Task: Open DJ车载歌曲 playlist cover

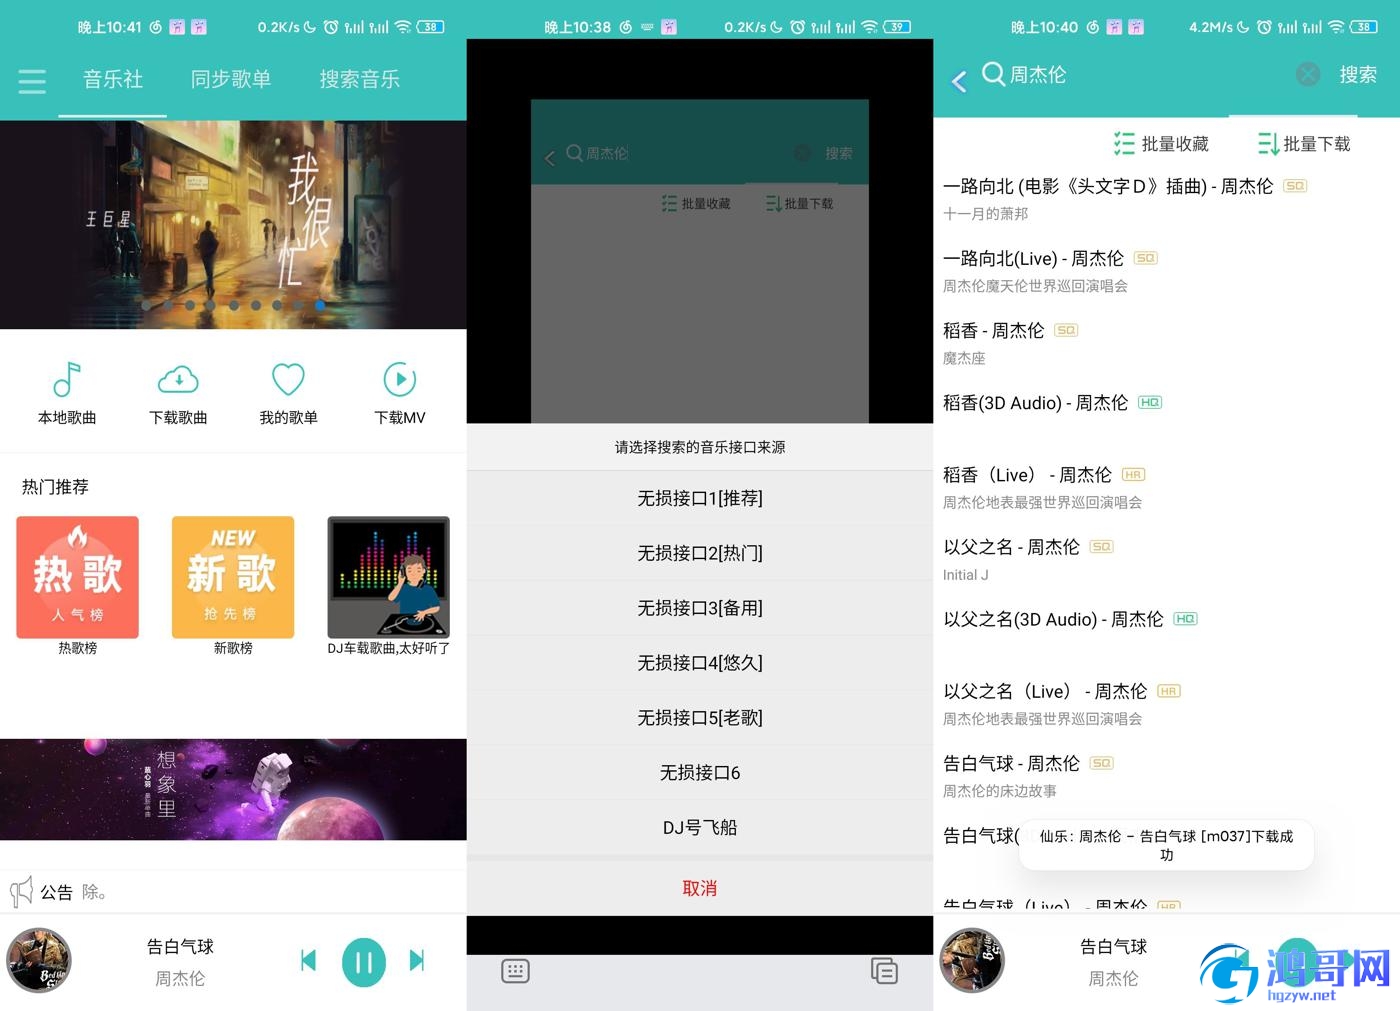Action: (x=389, y=577)
